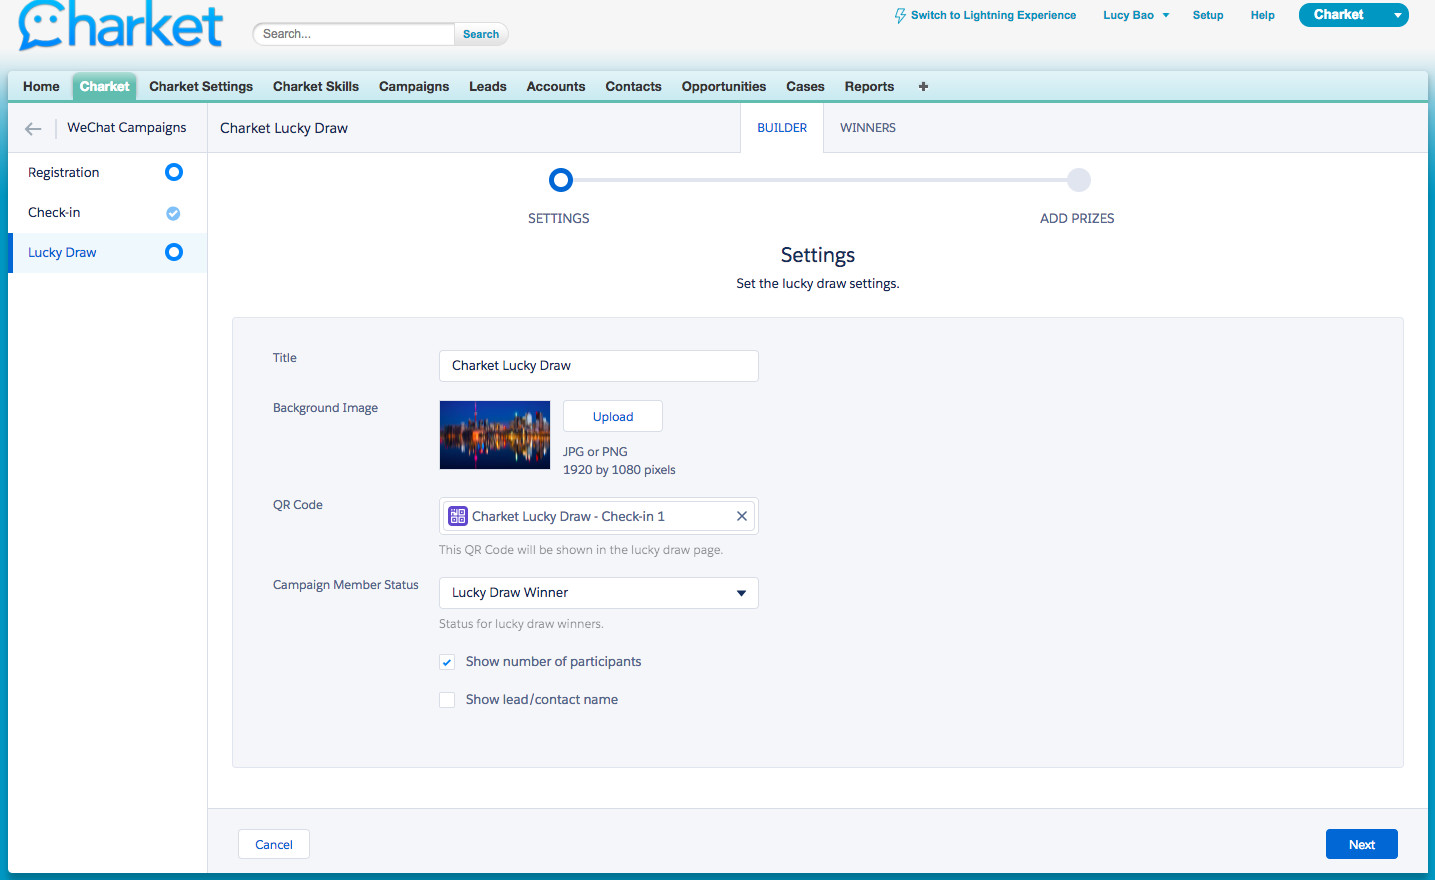The width and height of the screenshot is (1435, 880).
Task: Click the Registration step status circle
Action: [174, 172]
